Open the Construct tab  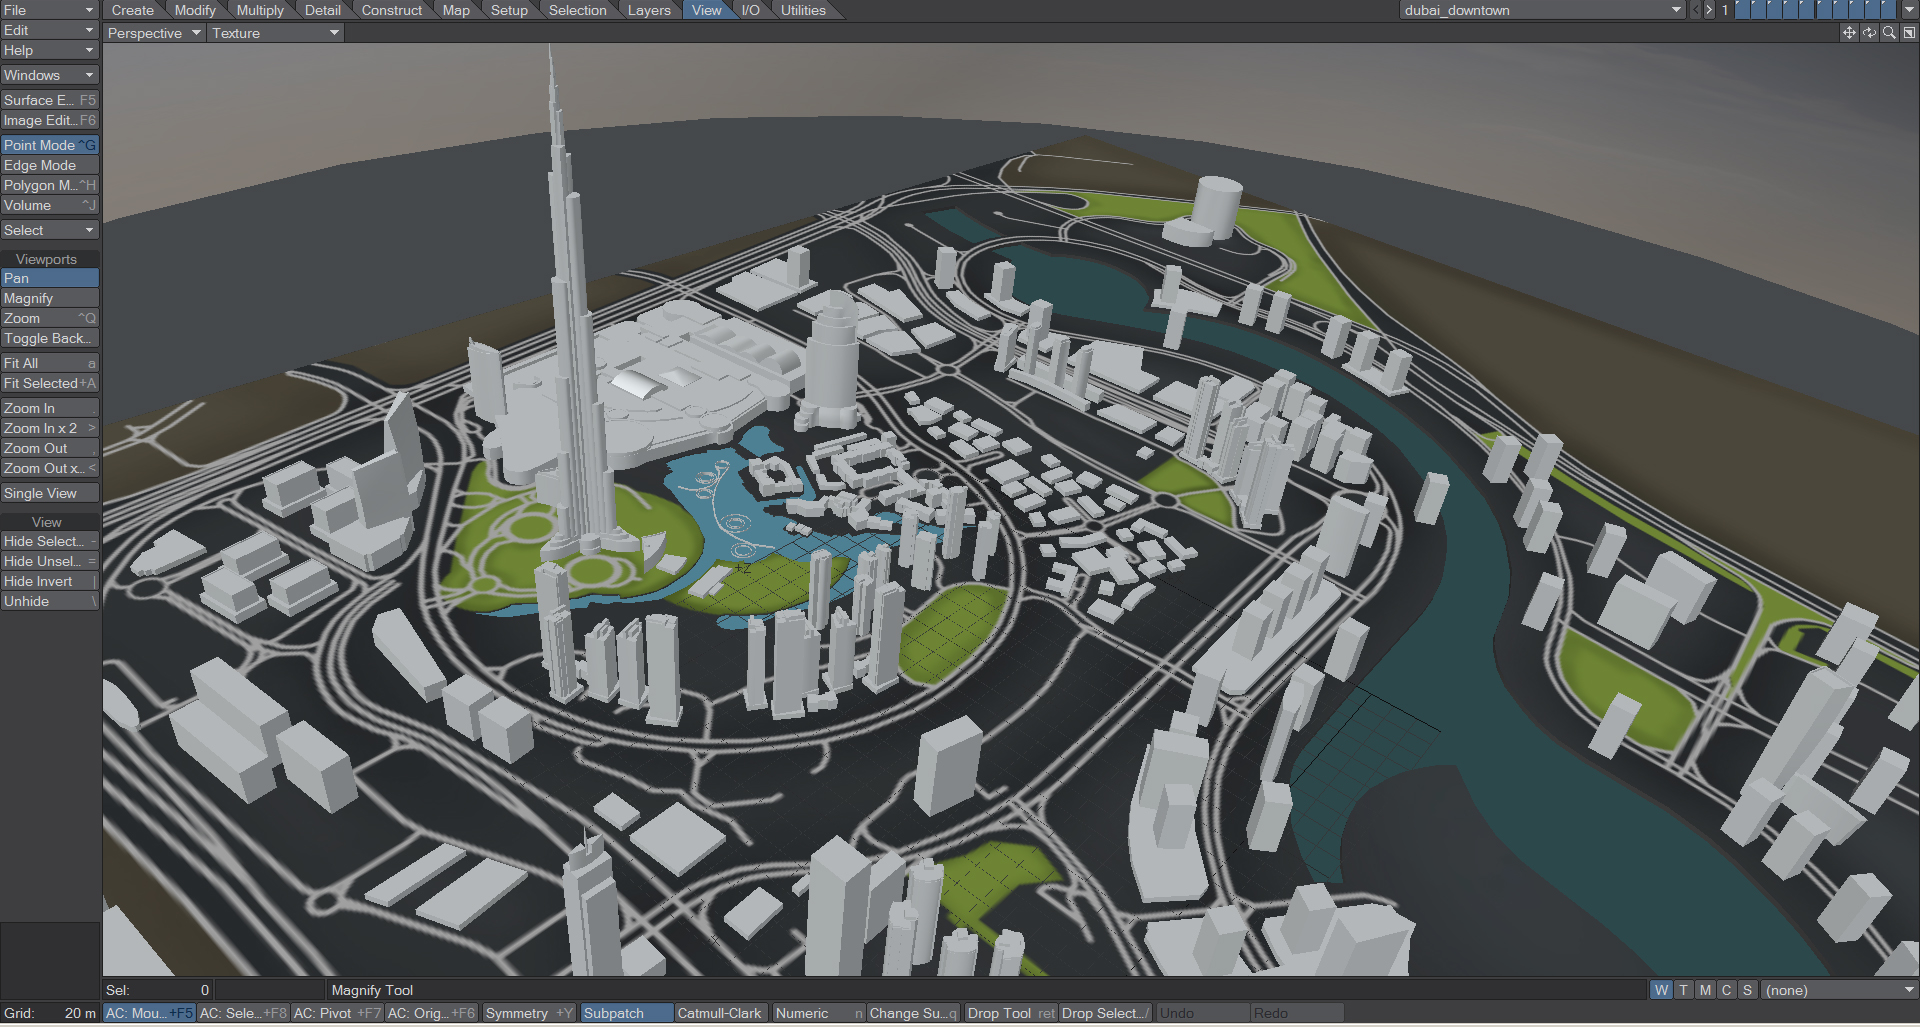click(x=391, y=10)
